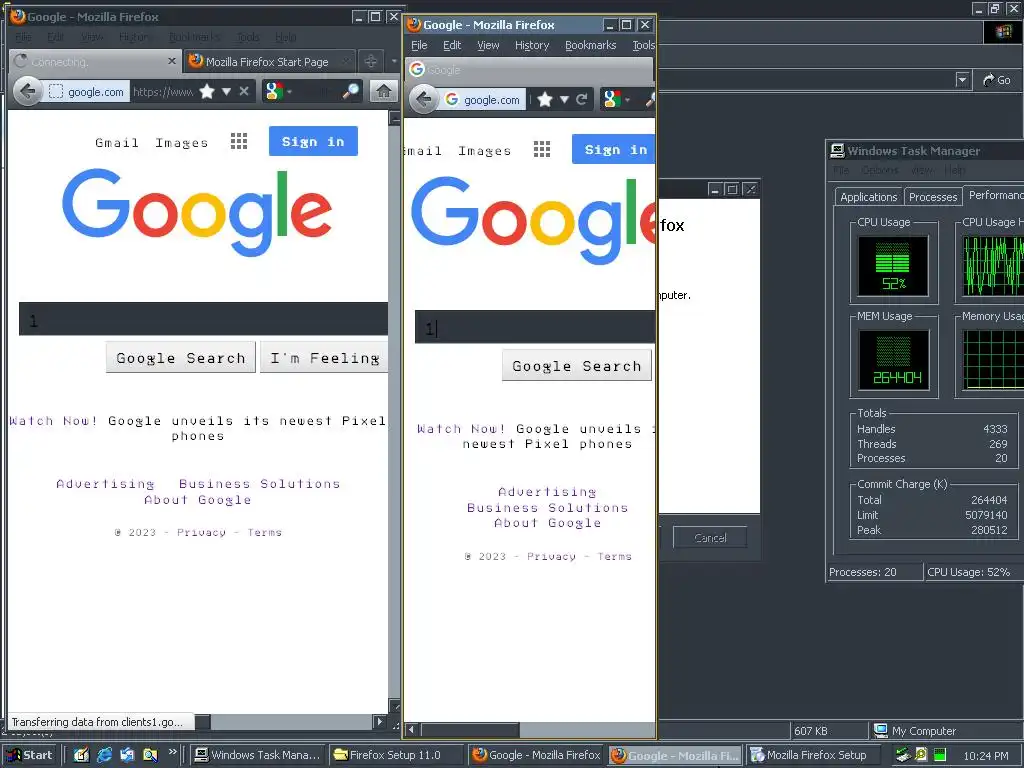Viewport: 1024px width, 768px height.
Task: Go back in the front Firefox window
Action: (423, 99)
